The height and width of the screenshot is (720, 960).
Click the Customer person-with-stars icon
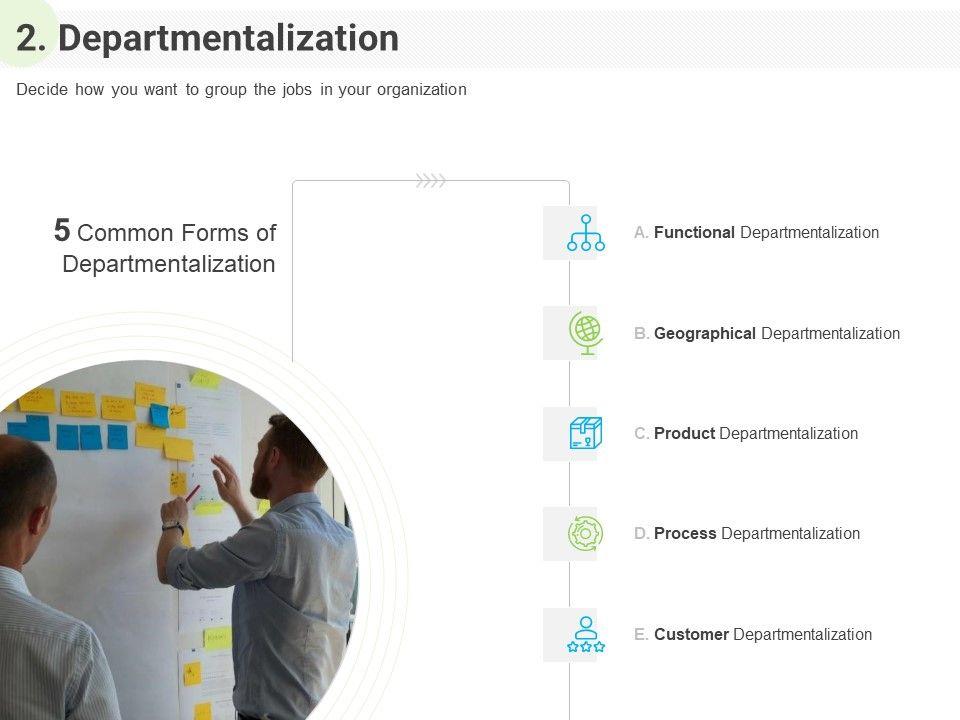click(x=586, y=634)
